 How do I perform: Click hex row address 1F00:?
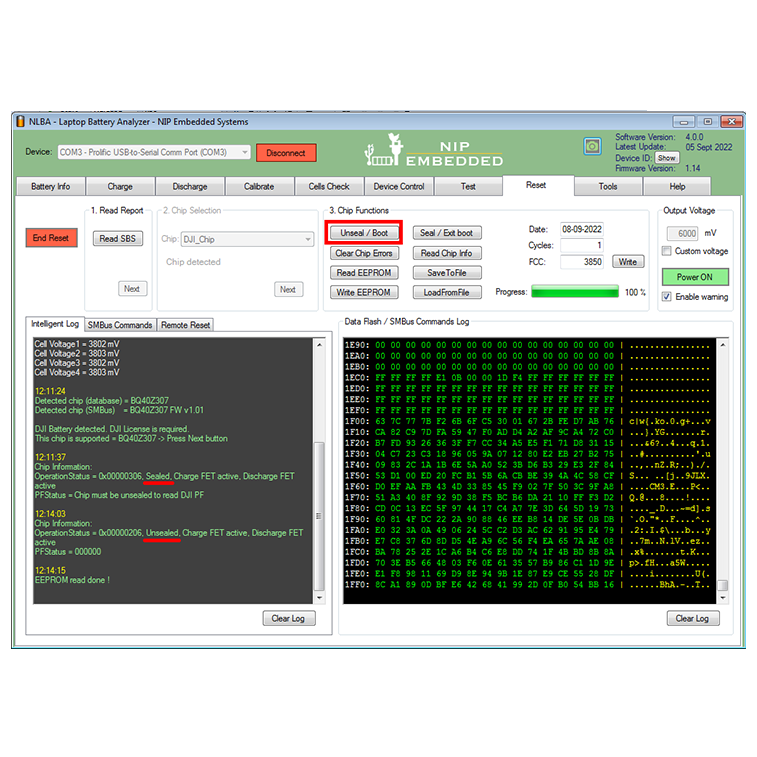[x=357, y=421]
